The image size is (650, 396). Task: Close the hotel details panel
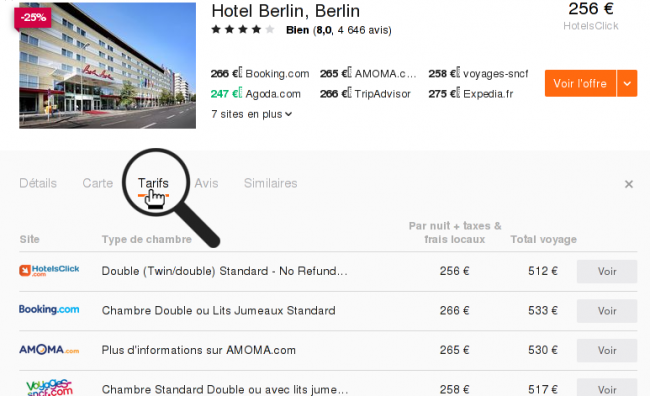628,184
